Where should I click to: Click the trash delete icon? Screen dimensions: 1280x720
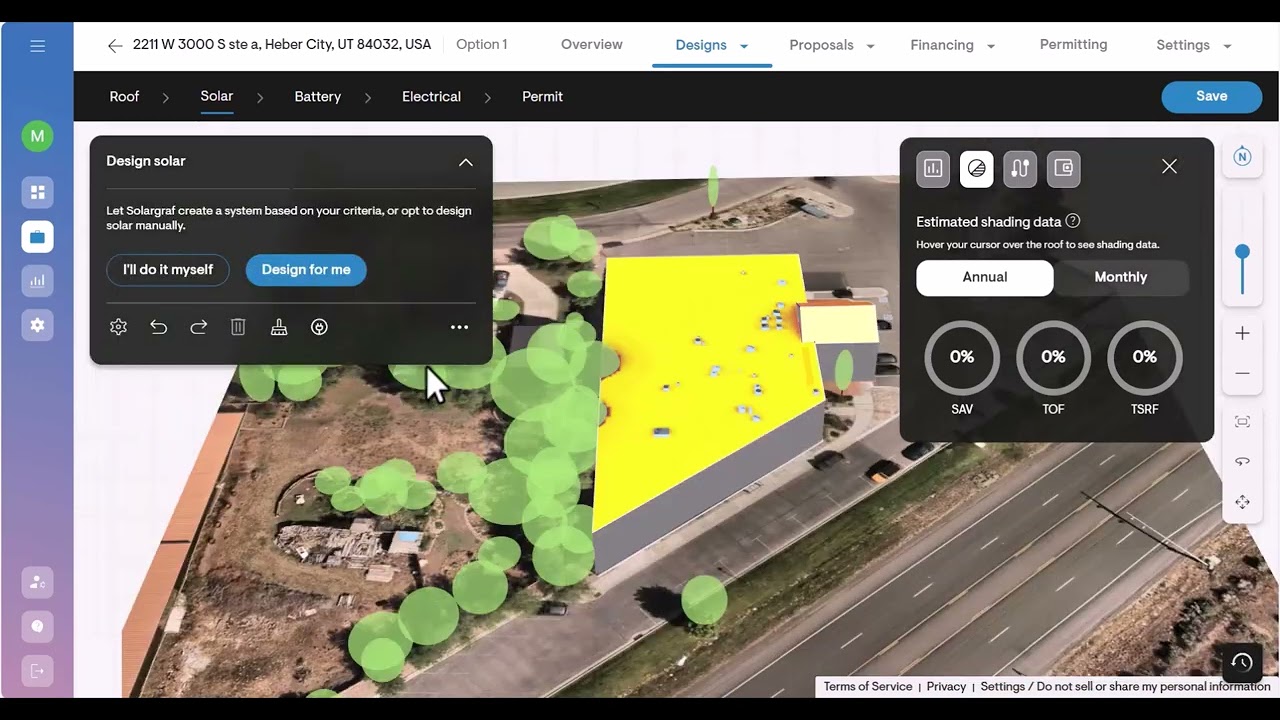[238, 327]
